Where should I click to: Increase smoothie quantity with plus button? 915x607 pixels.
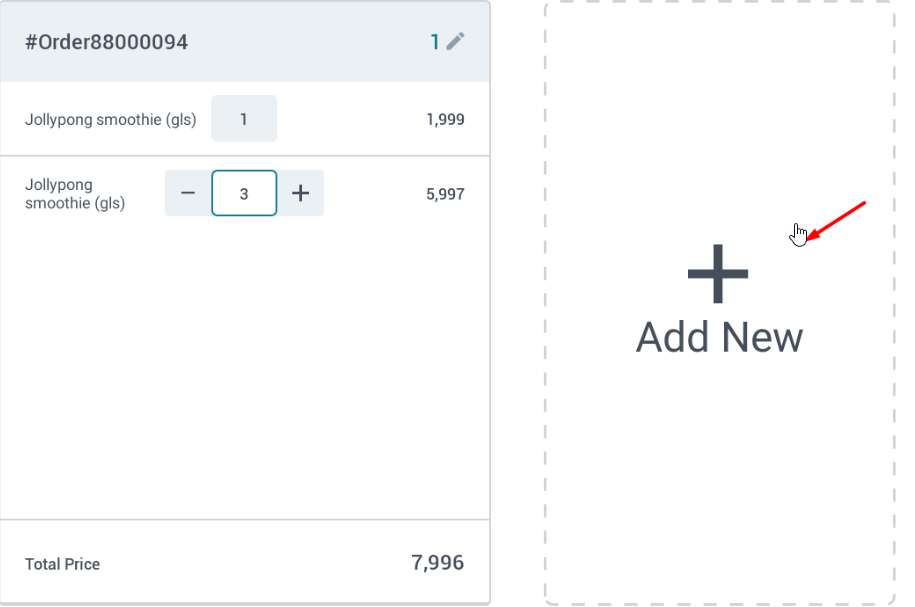(x=300, y=193)
